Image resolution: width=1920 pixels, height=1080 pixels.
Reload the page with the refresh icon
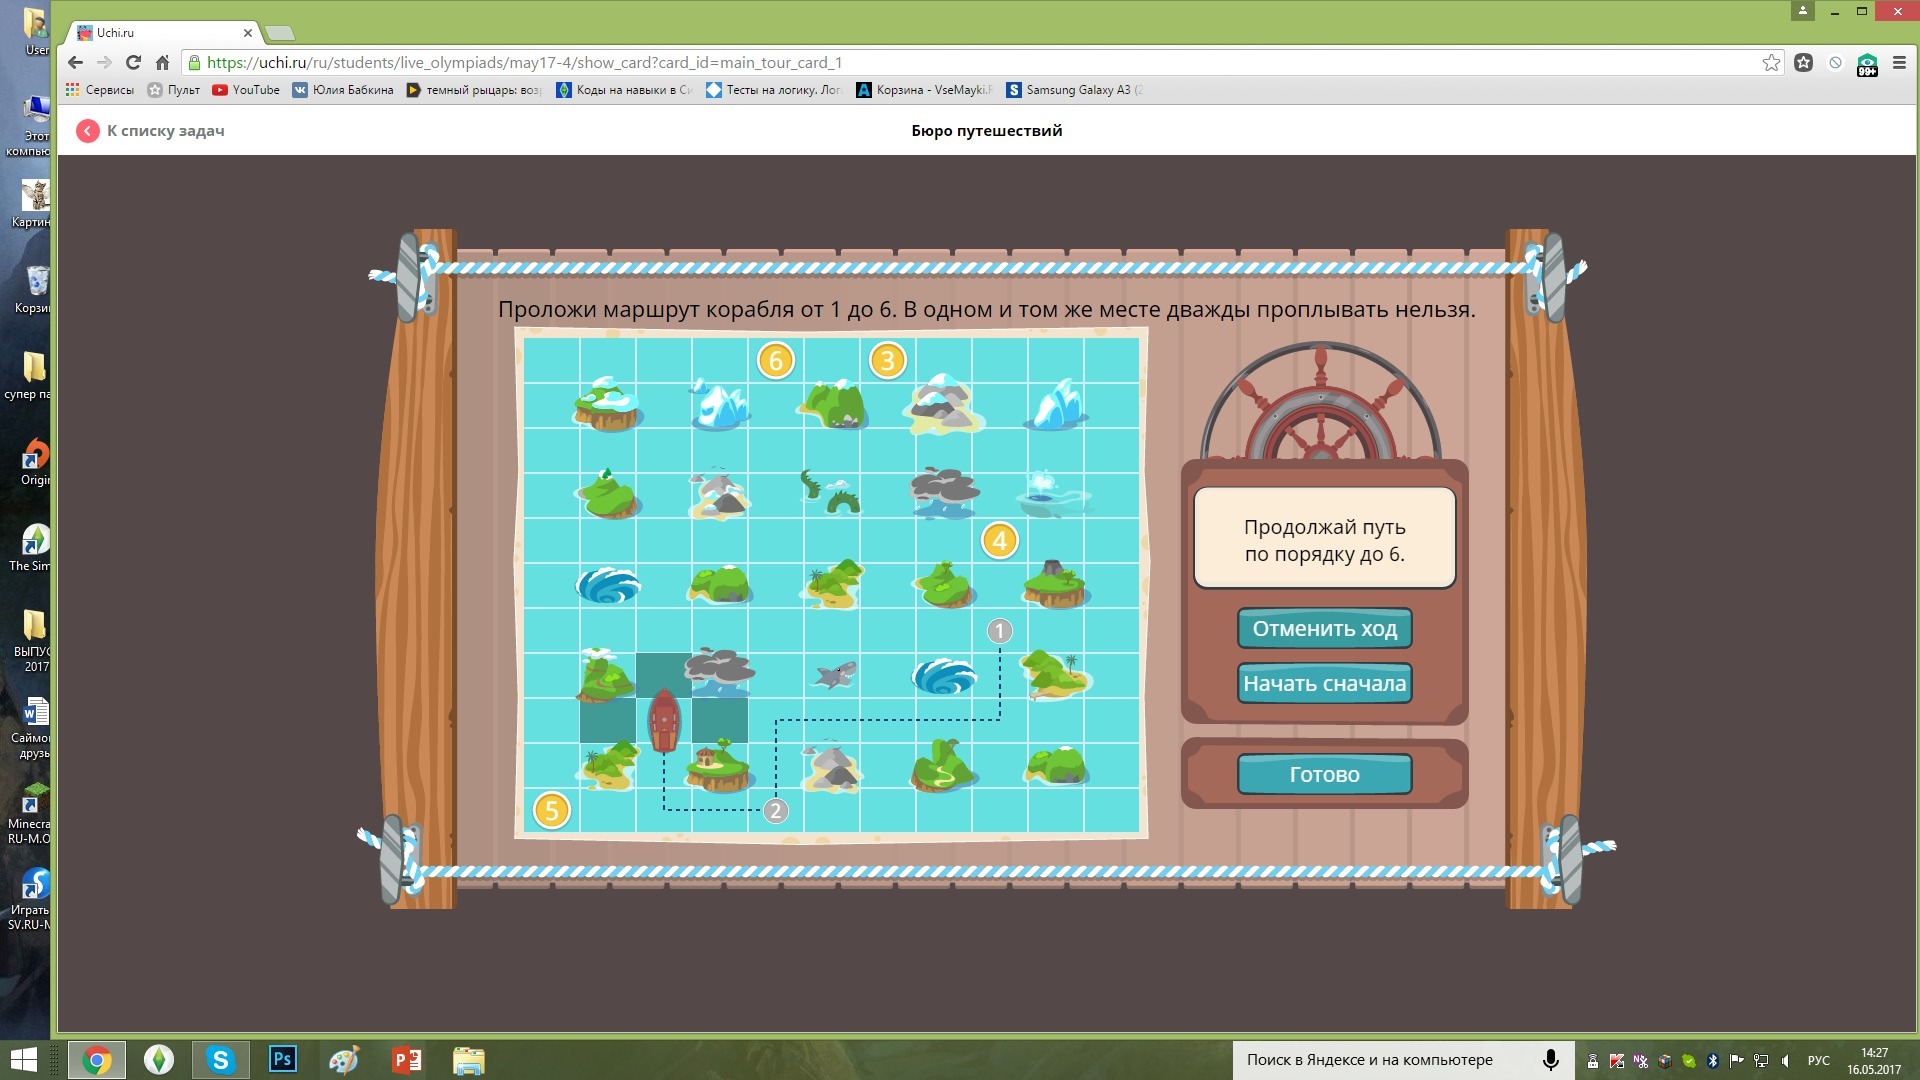pos(133,63)
